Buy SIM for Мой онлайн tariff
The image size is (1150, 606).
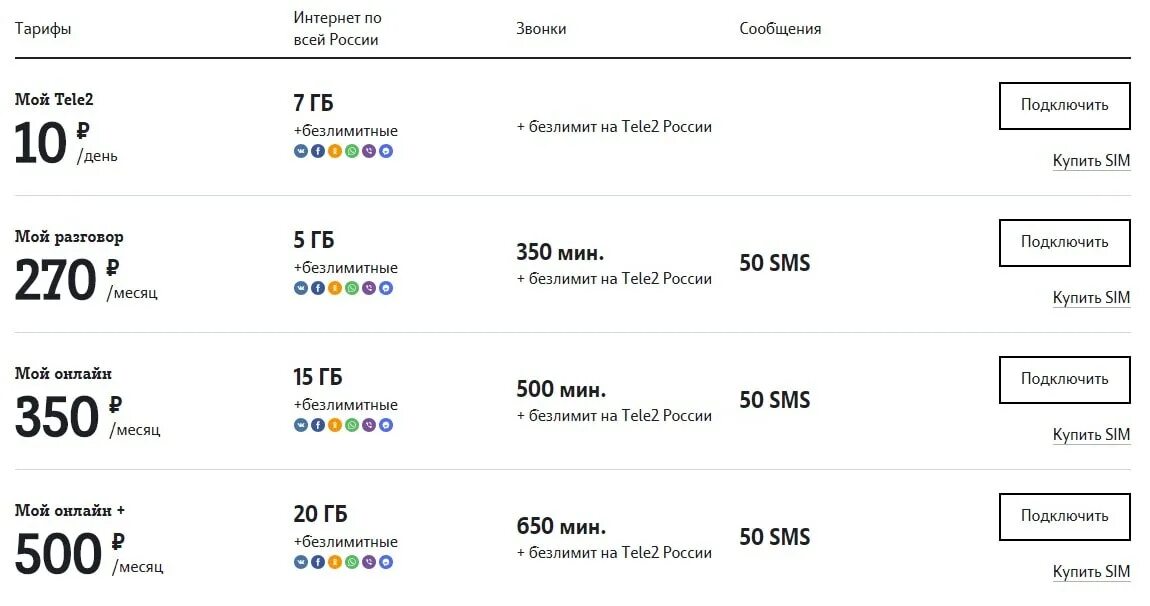point(1091,435)
